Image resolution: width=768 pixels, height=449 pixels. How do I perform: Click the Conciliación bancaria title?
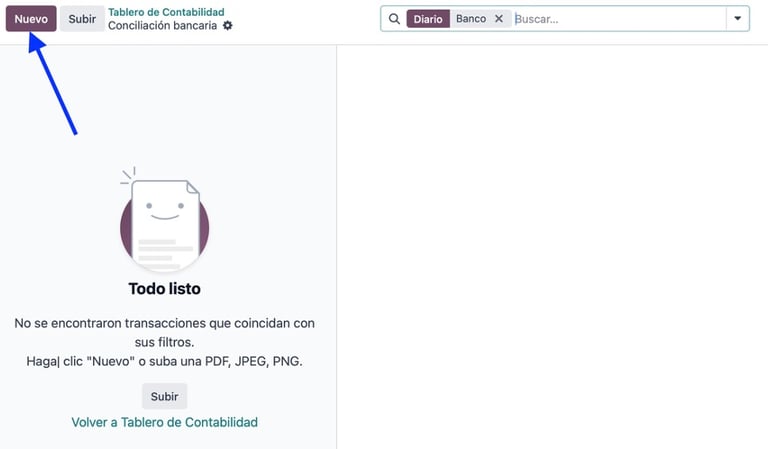click(163, 25)
